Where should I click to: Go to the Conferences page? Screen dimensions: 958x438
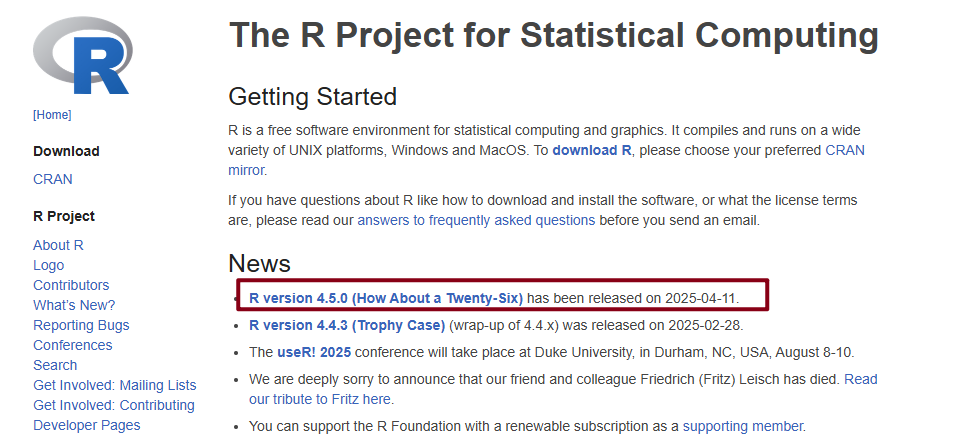pyautogui.click(x=73, y=345)
